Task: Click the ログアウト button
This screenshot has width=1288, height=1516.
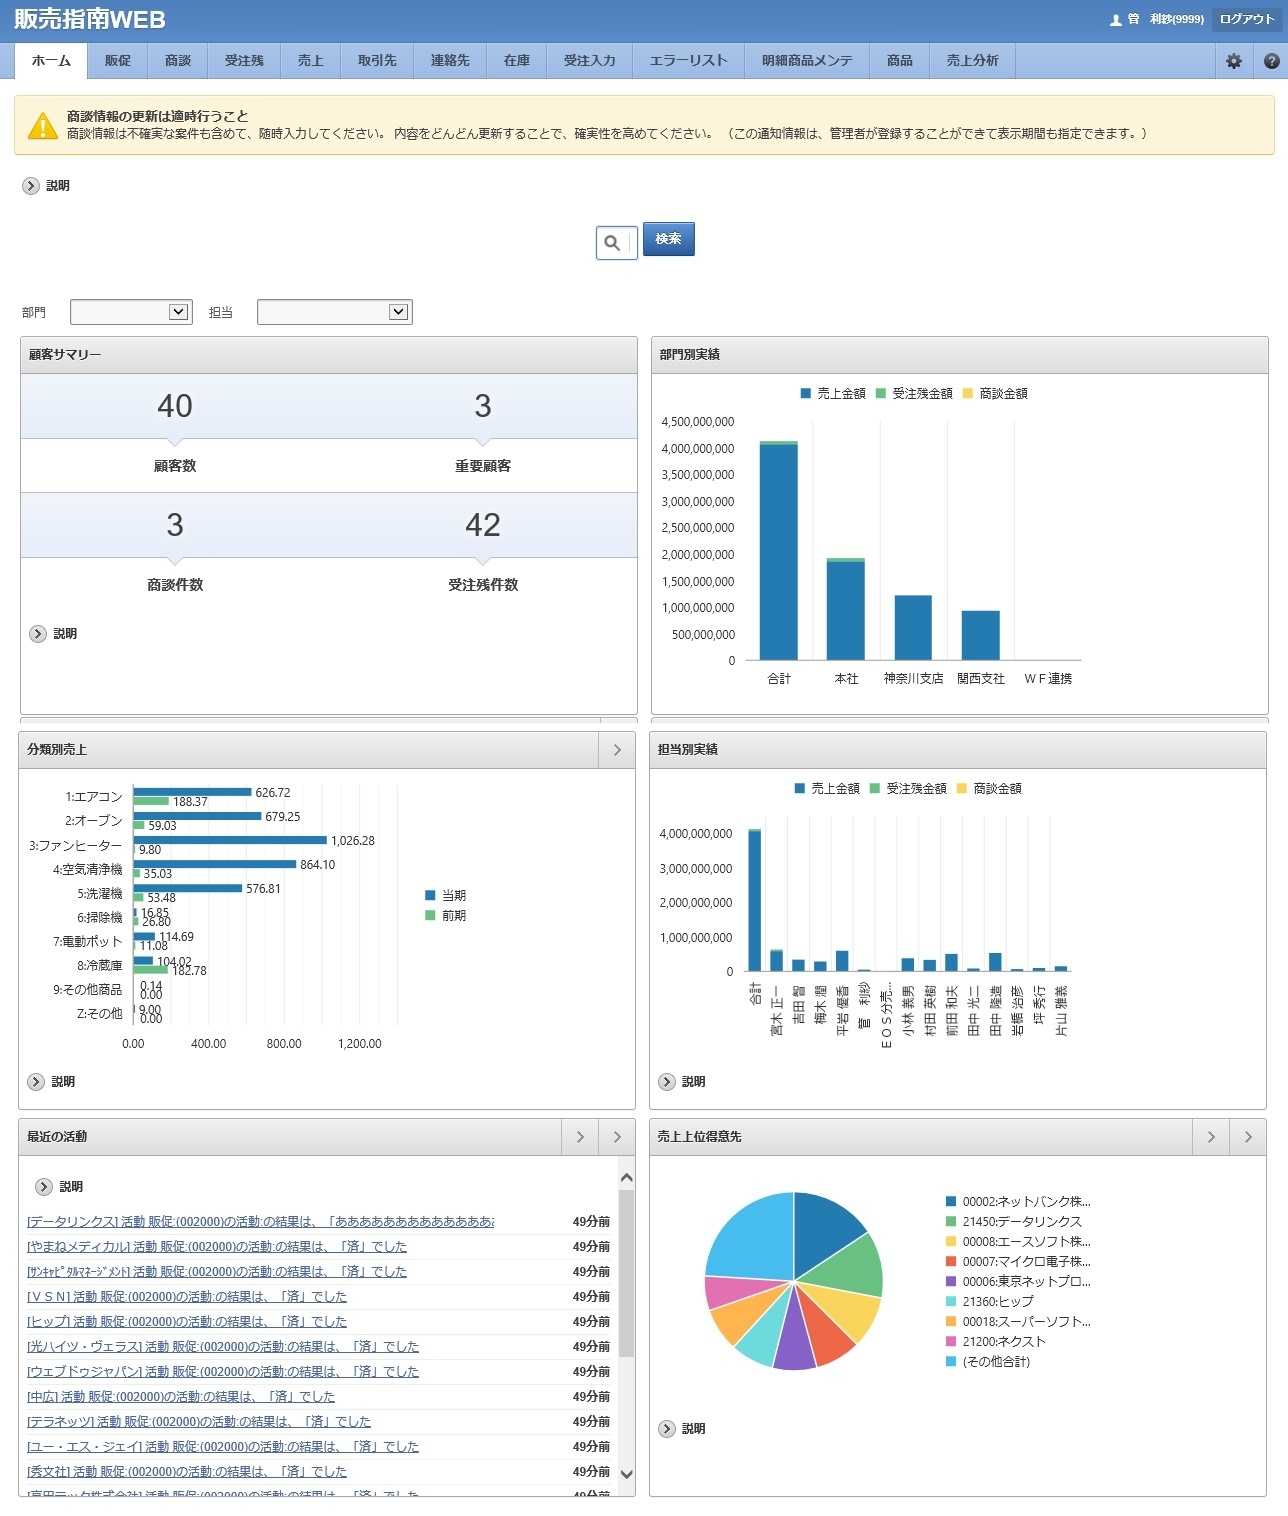Action: 1247,19
